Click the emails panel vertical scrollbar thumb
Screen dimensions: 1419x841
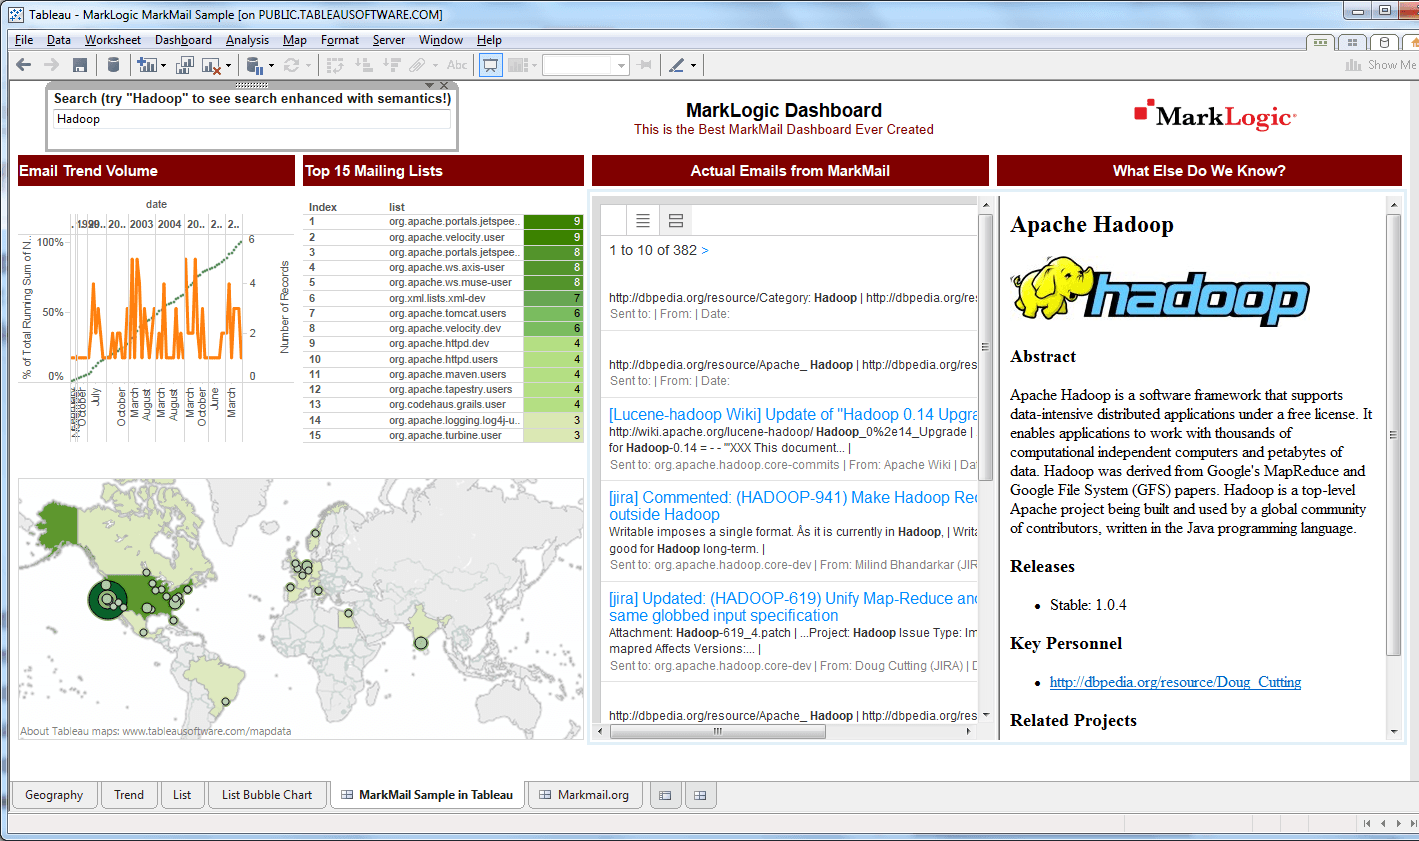(985, 347)
